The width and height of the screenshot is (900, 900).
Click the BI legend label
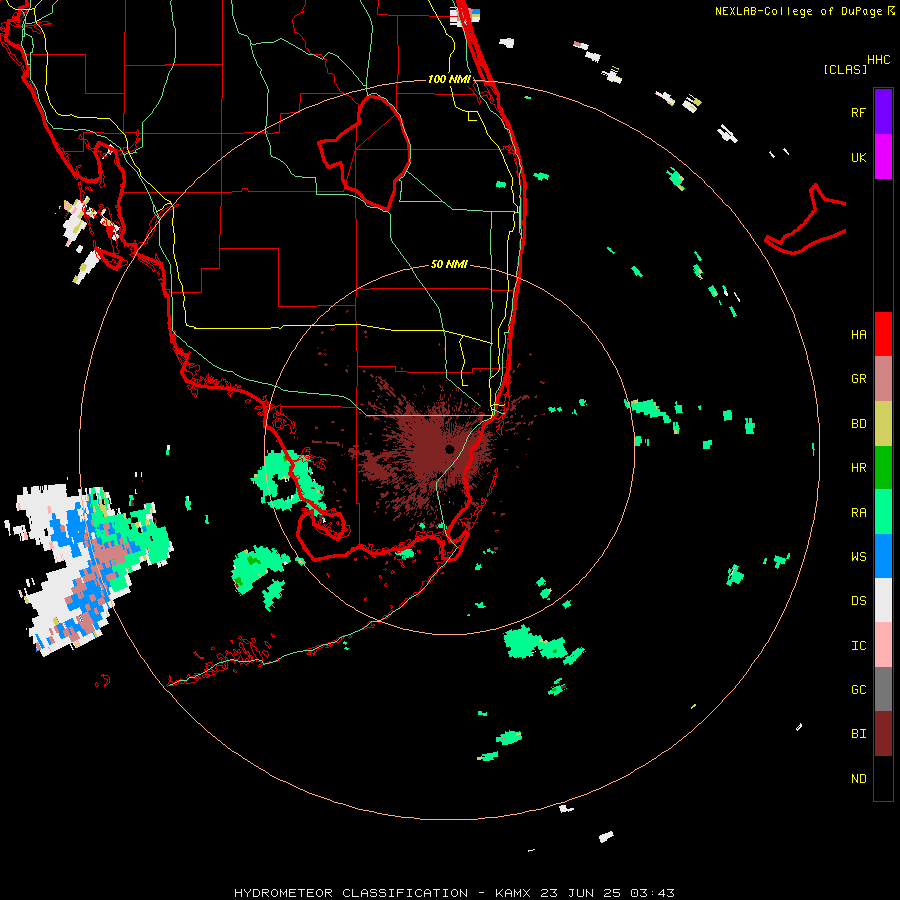pos(858,734)
